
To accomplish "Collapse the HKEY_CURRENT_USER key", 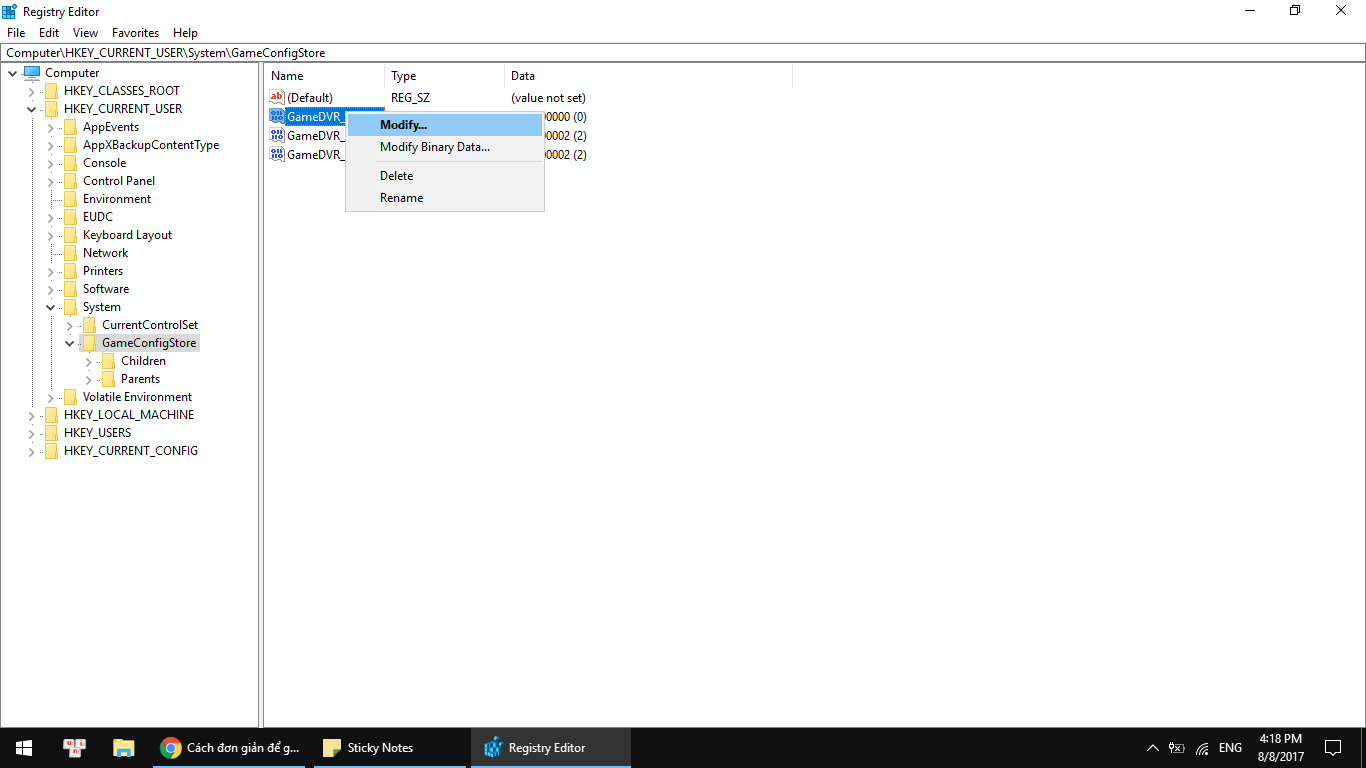I will [31, 108].
